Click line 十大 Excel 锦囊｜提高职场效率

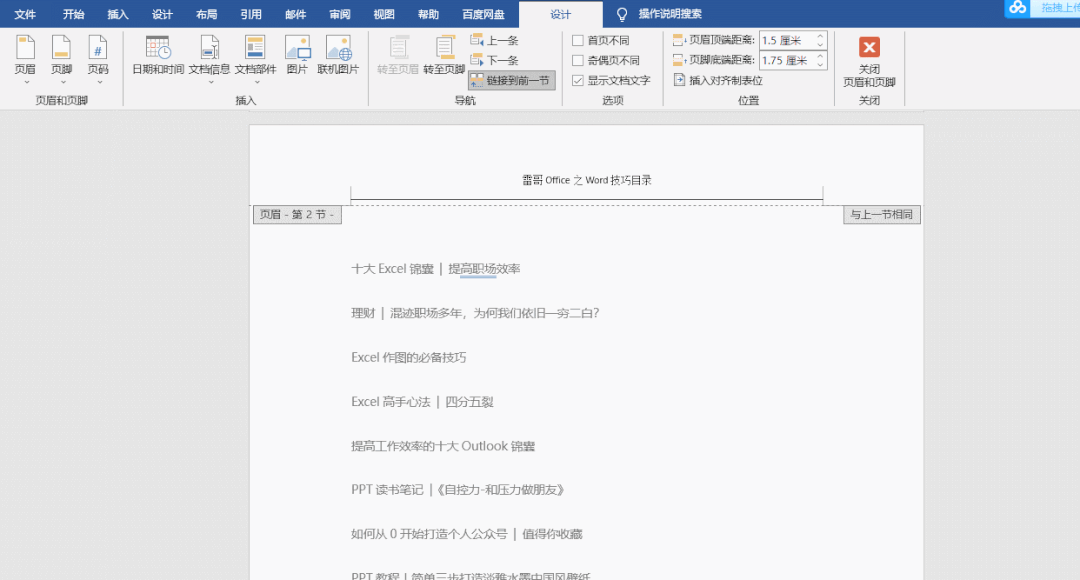(435, 269)
